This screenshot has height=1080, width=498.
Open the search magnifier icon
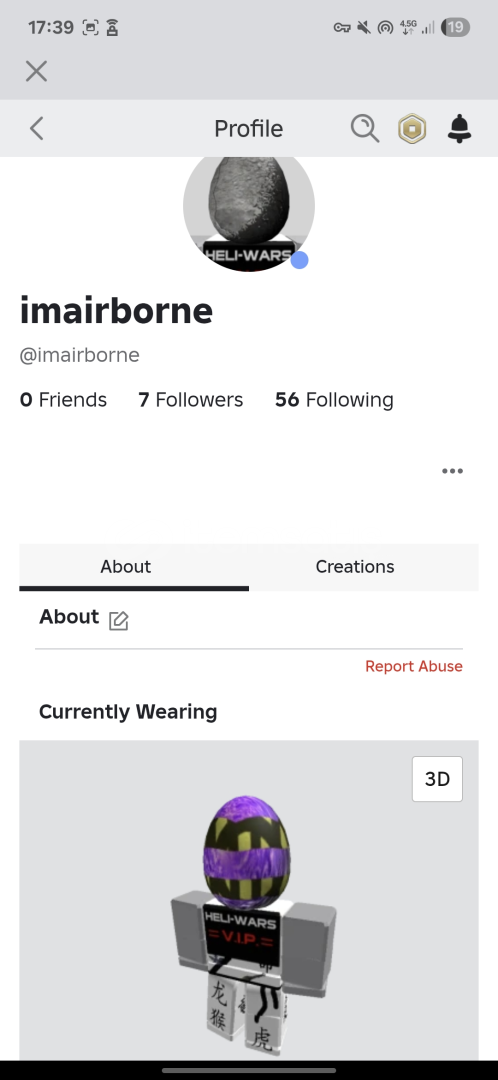pos(364,128)
